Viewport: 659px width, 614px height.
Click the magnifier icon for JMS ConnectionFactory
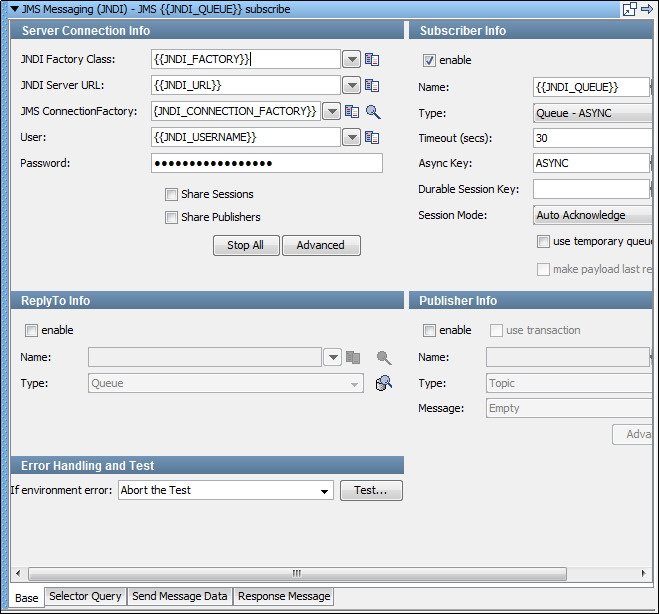373,112
